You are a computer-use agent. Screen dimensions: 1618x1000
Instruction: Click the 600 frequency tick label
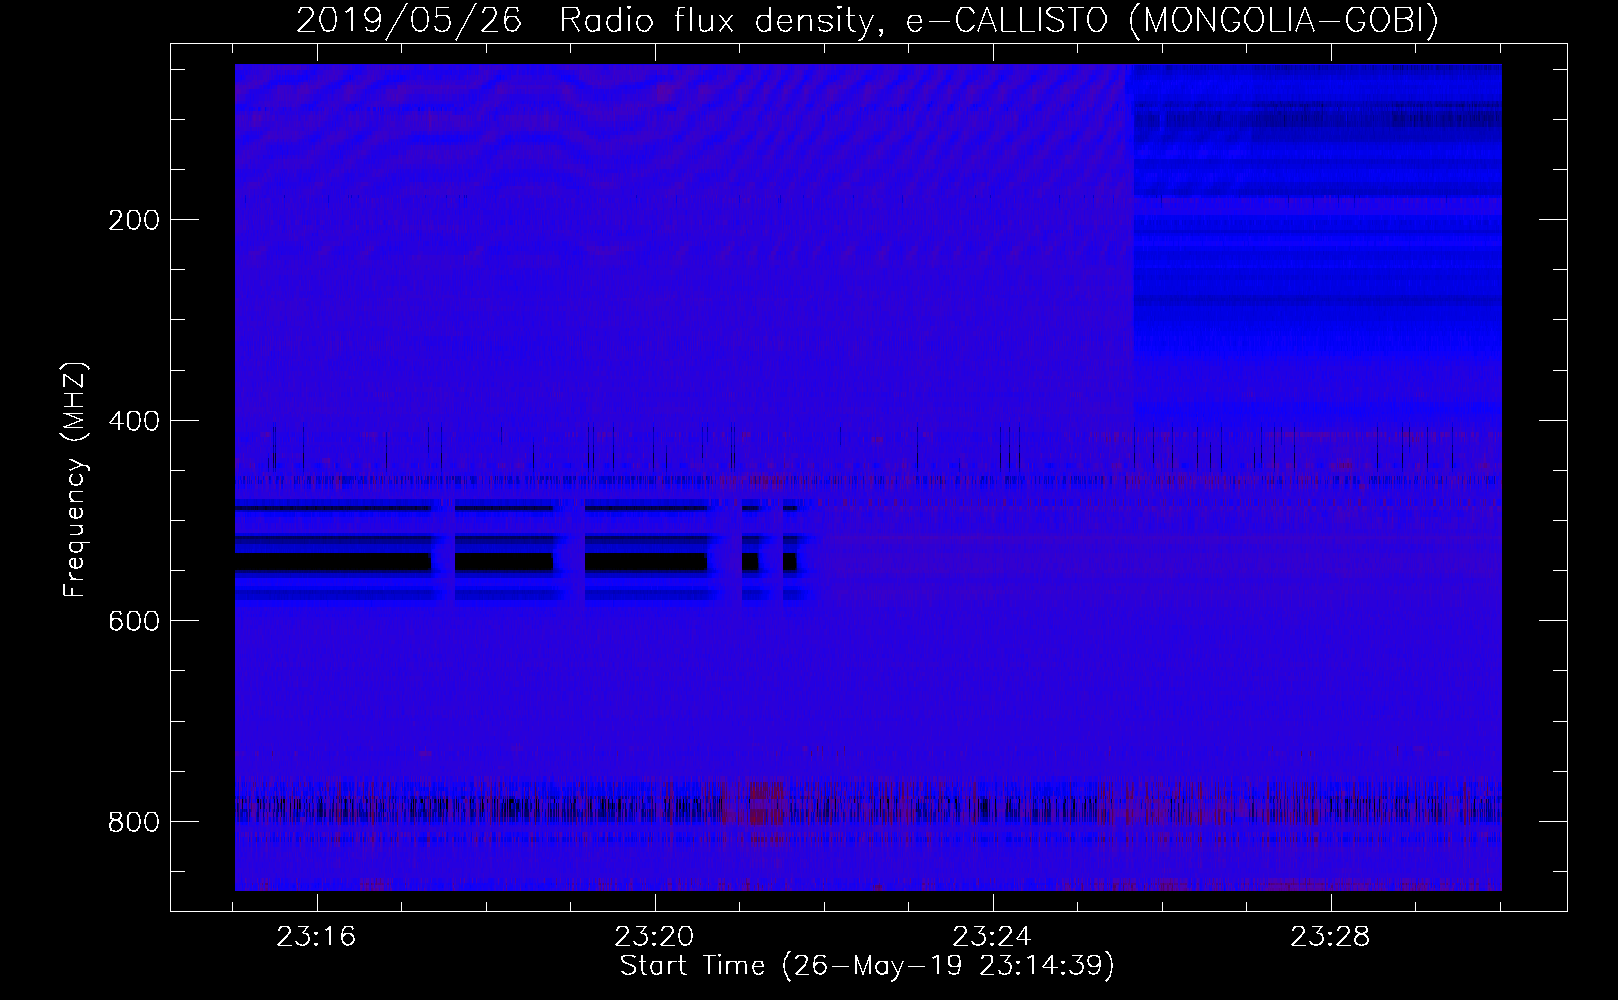click(x=133, y=620)
